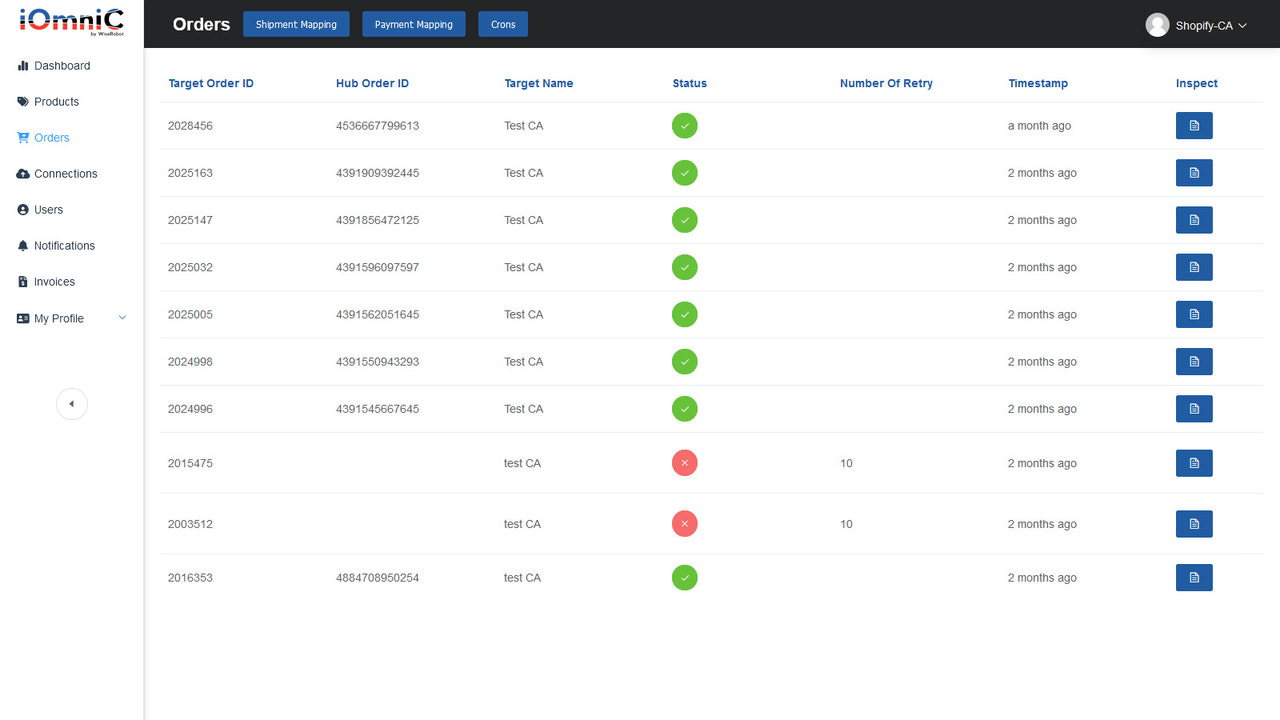Click the Shopify-CA avatar image
The height and width of the screenshot is (720, 1280).
(x=1157, y=25)
